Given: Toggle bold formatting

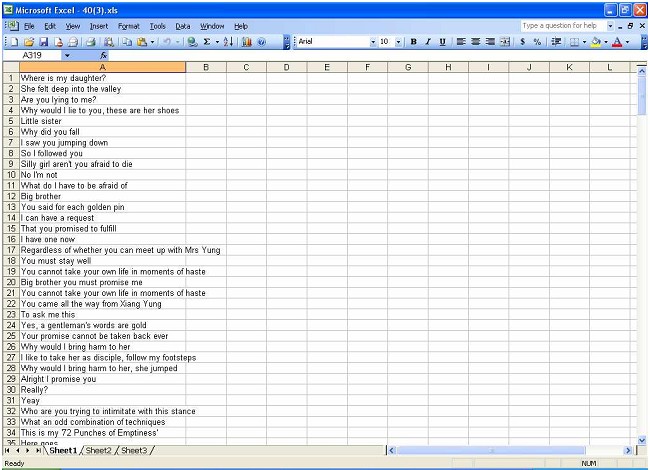Looking at the screenshot, I should 413,41.
